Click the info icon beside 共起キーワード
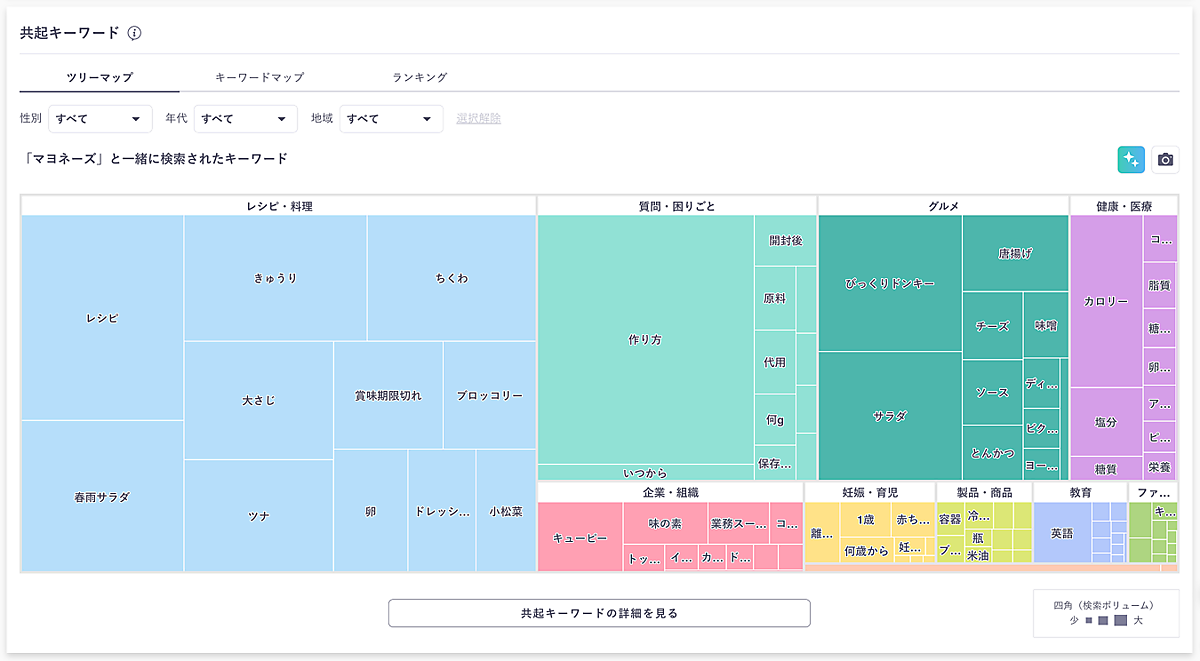Image resolution: width=1200 pixels, height=661 pixels. (x=134, y=33)
